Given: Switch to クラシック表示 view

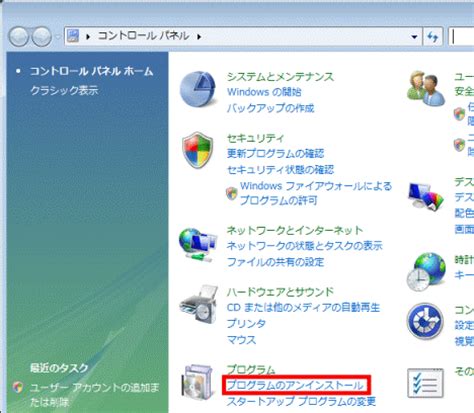Looking at the screenshot, I should 64,90.
